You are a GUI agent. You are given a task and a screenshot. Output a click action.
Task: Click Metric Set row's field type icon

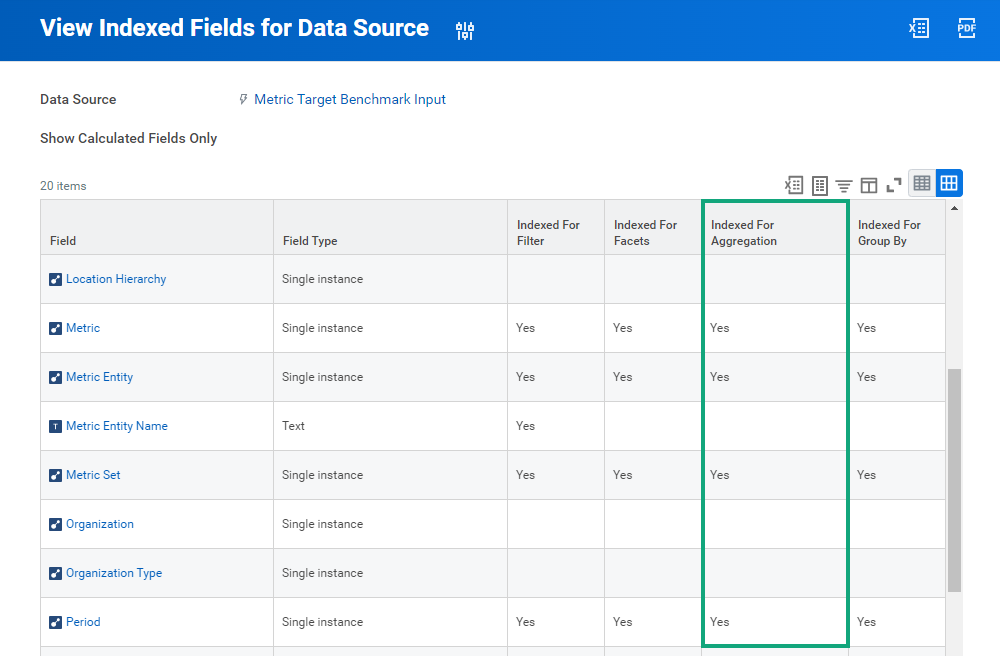coord(55,476)
